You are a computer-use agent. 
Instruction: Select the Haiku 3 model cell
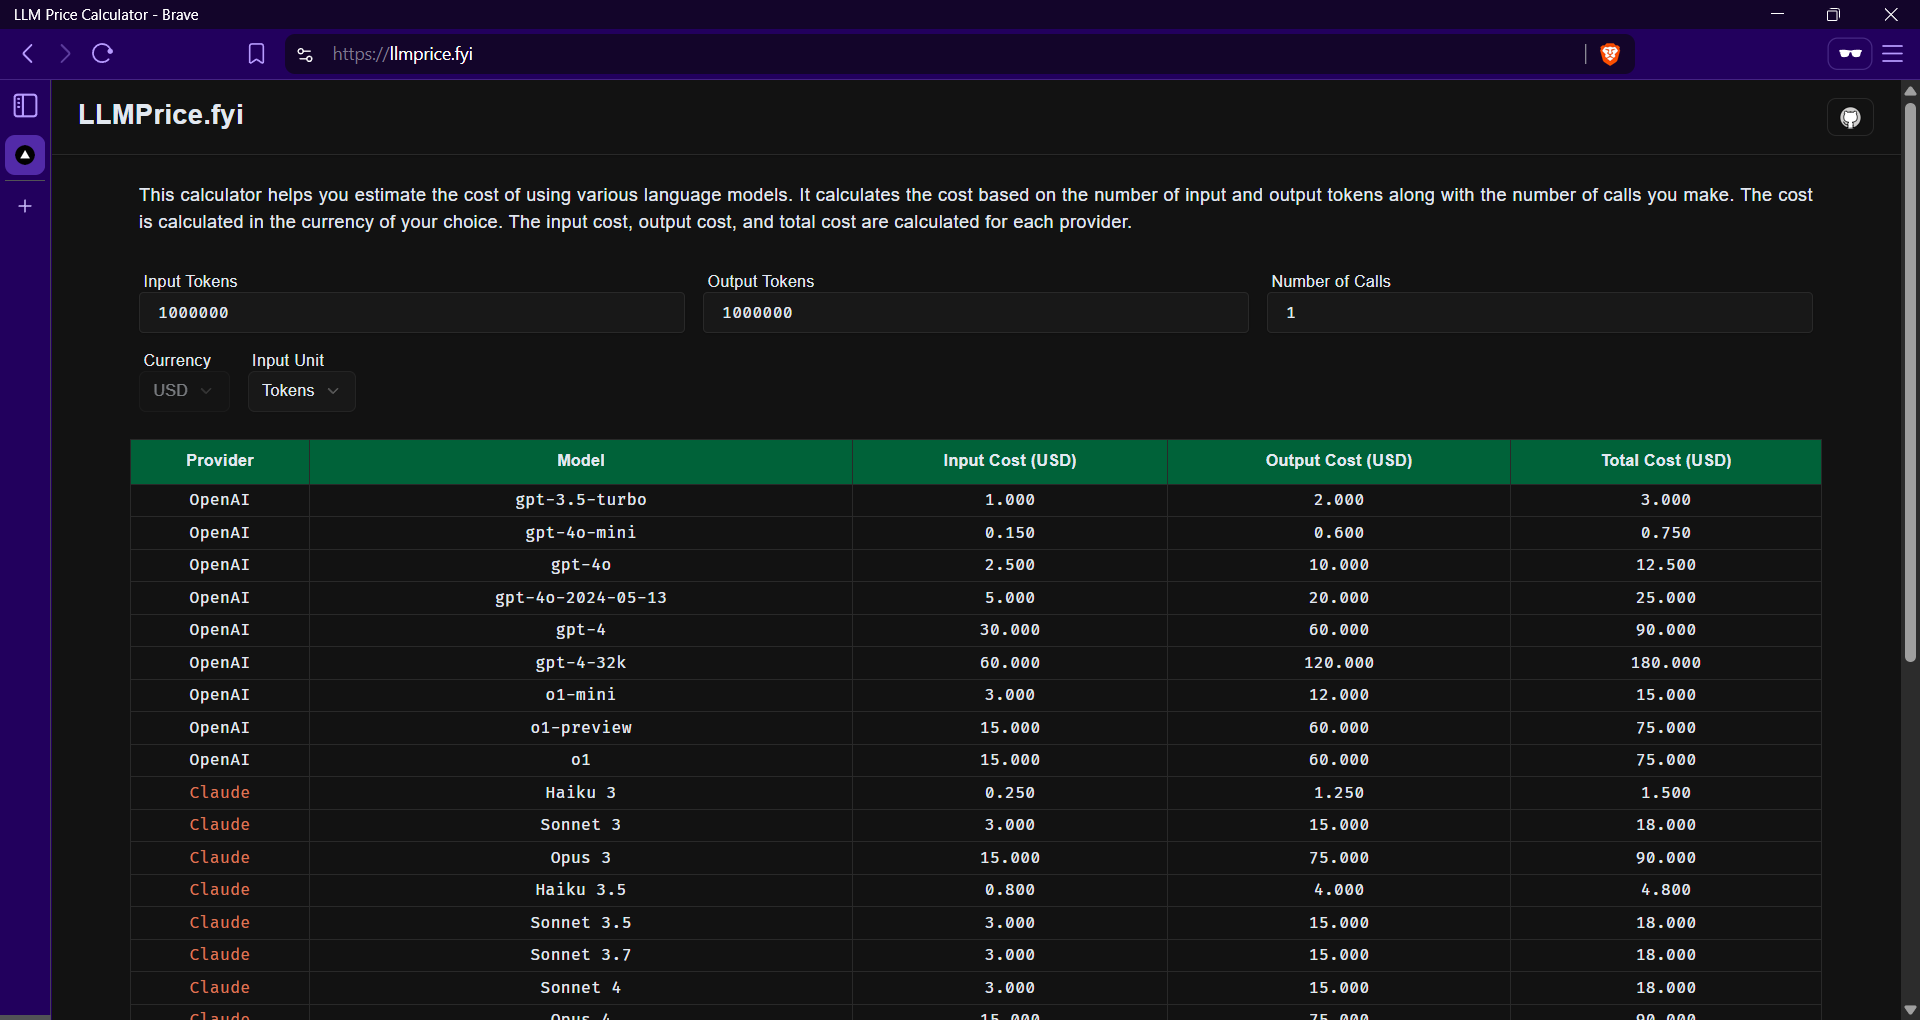(581, 793)
